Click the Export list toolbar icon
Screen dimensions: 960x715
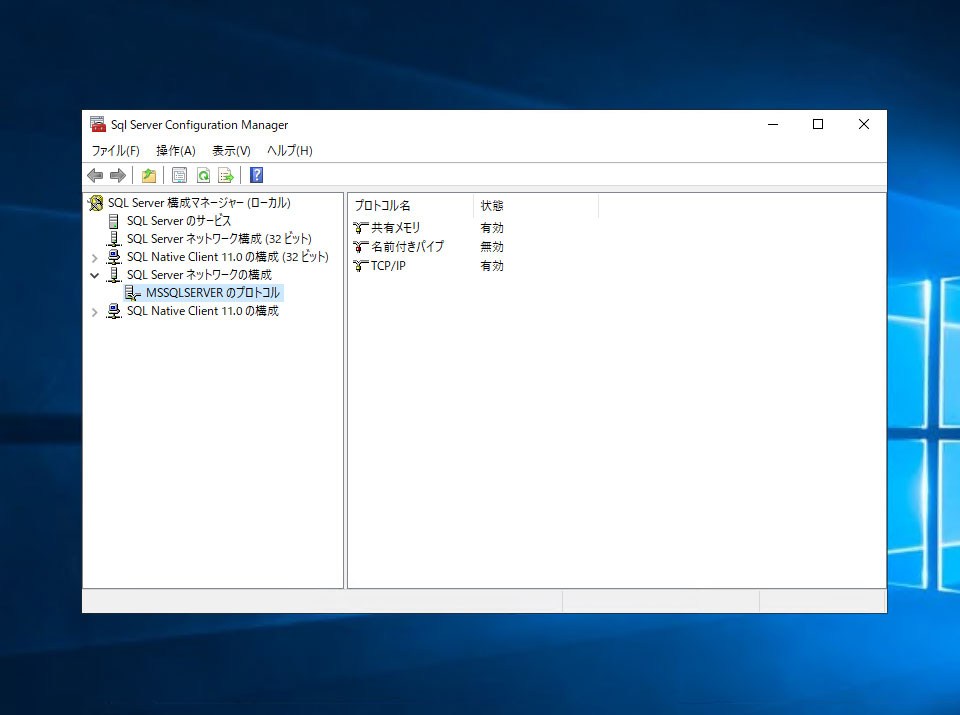click(x=226, y=176)
